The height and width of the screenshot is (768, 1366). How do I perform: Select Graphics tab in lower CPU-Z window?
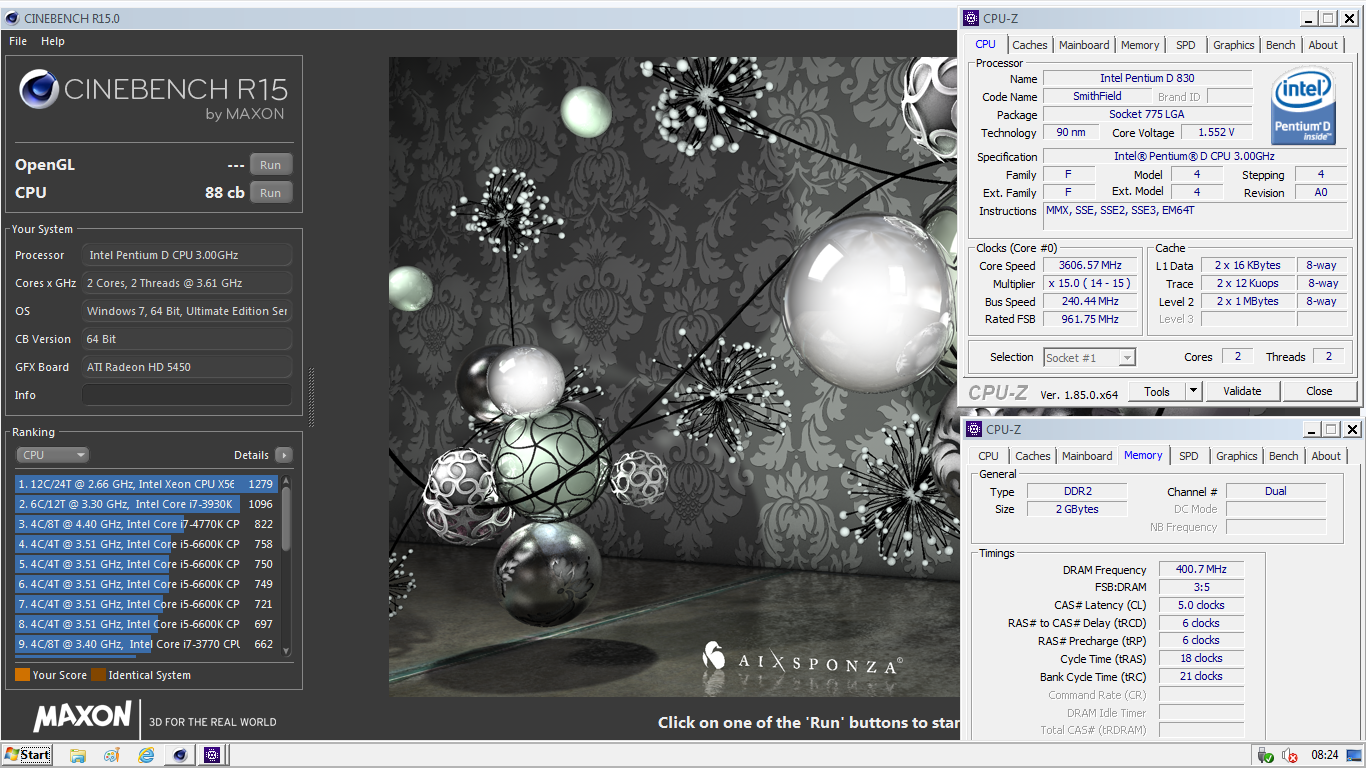tap(1237, 456)
